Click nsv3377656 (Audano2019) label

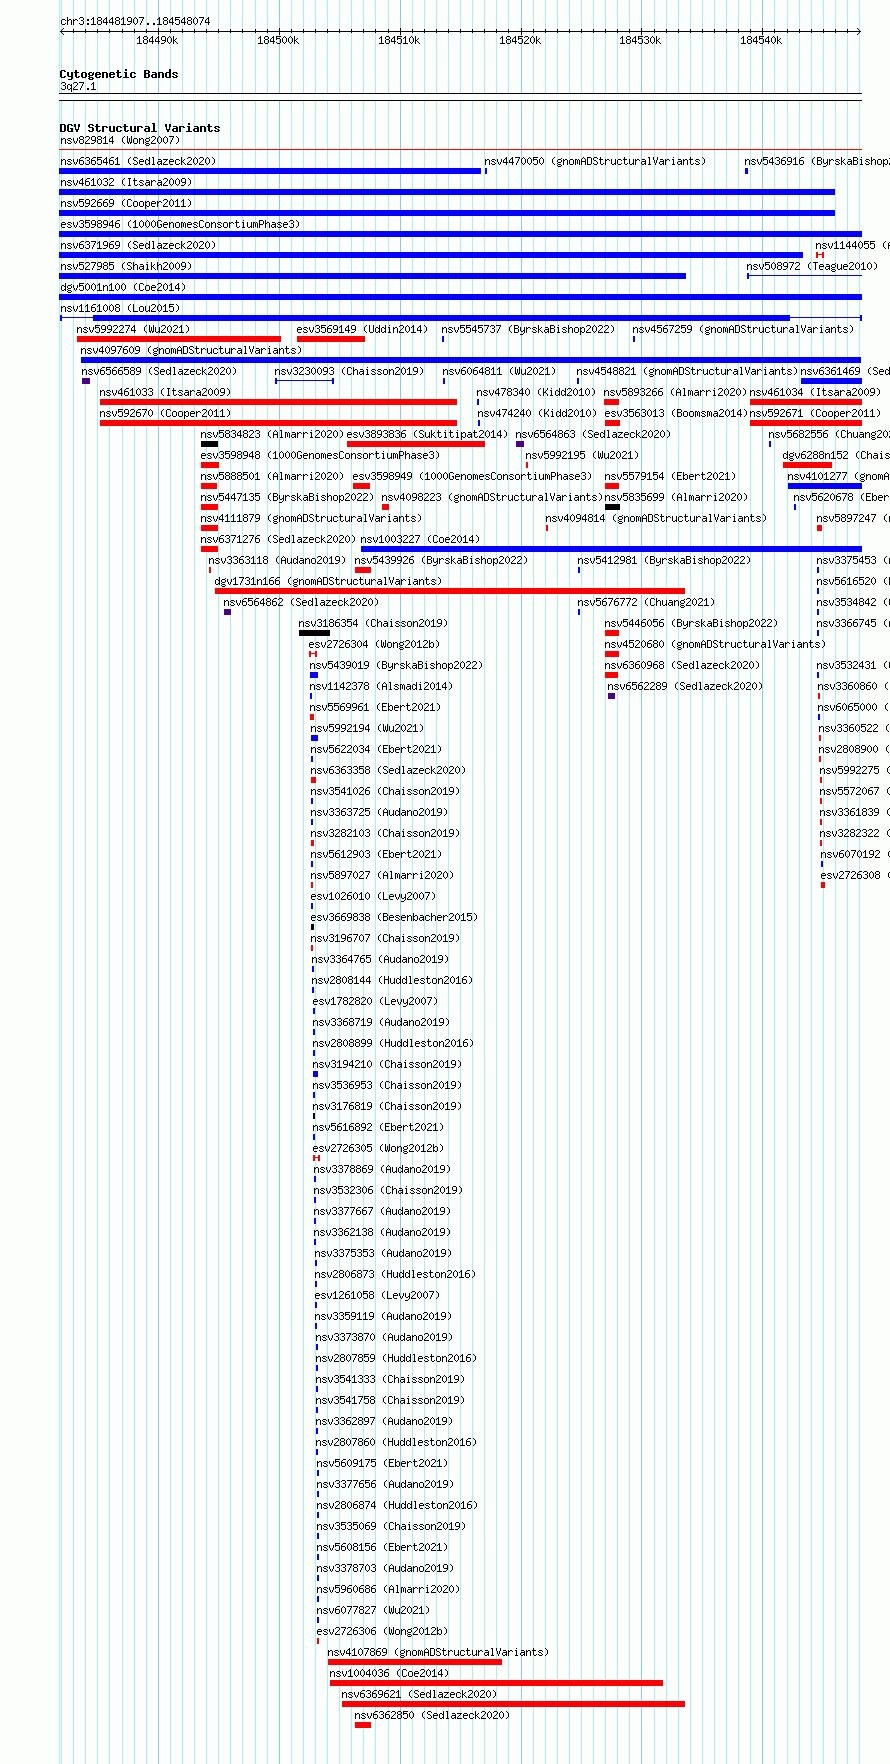coord(385,1484)
